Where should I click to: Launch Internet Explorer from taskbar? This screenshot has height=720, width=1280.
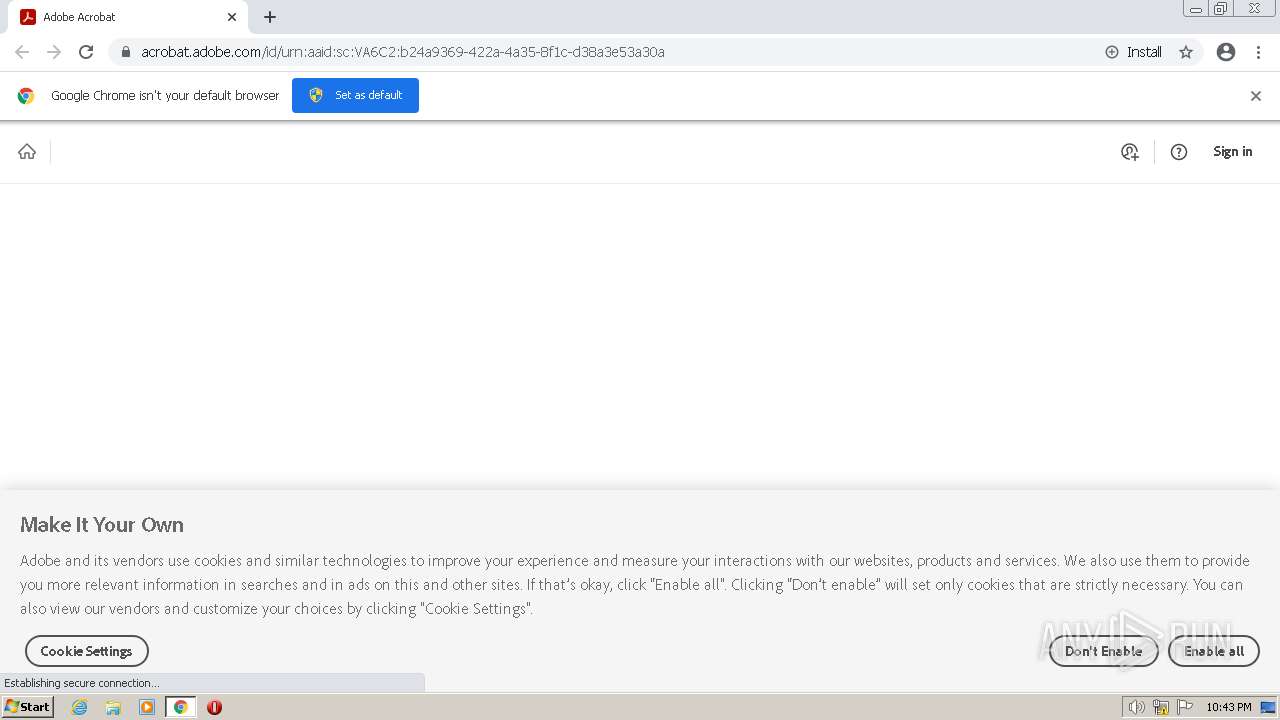(80, 707)
